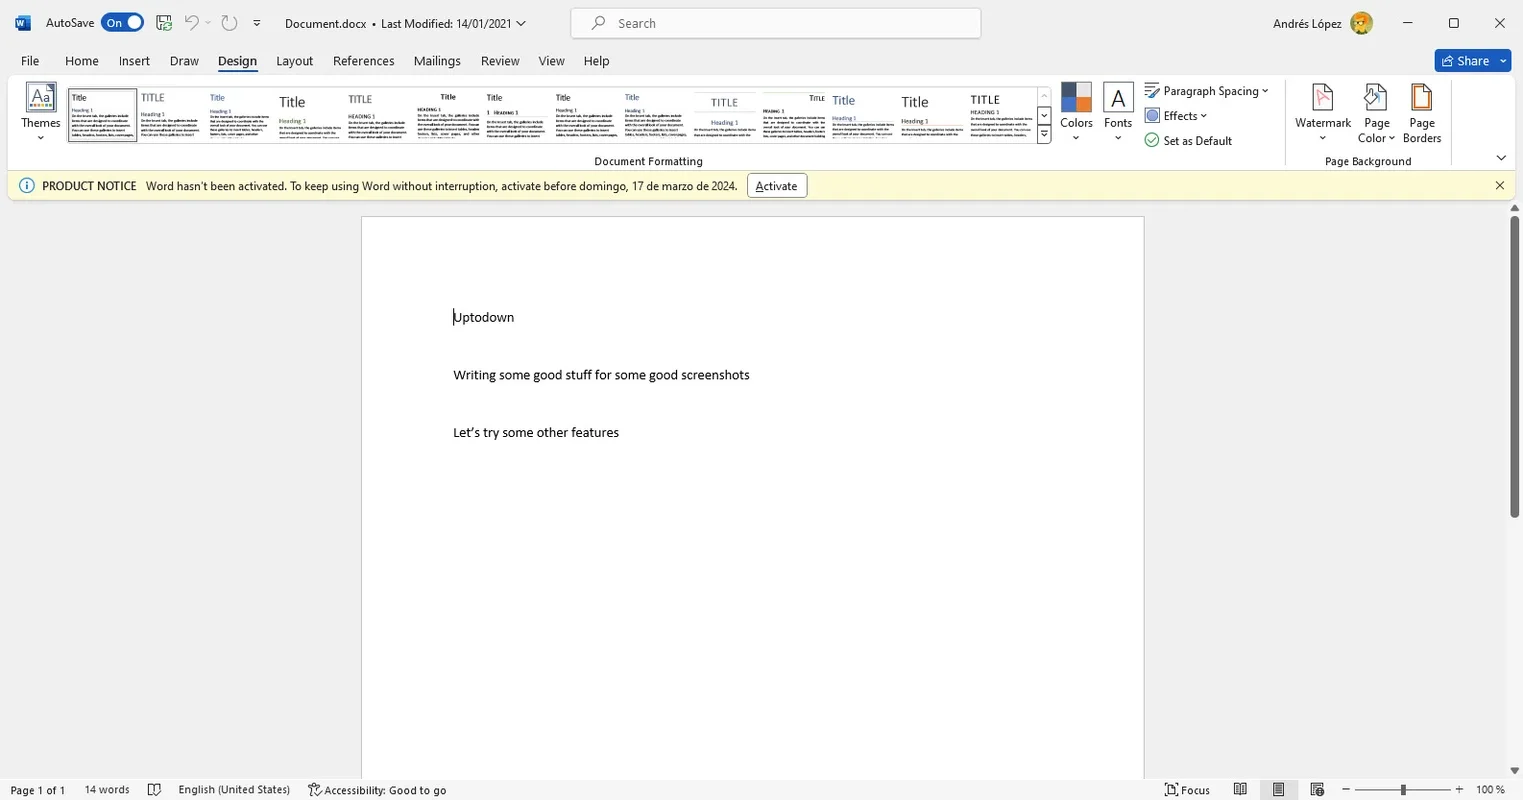Expand the style gallery More arrow
1523x800 pixels.
pyautogui.click(x=1044, y=135)
